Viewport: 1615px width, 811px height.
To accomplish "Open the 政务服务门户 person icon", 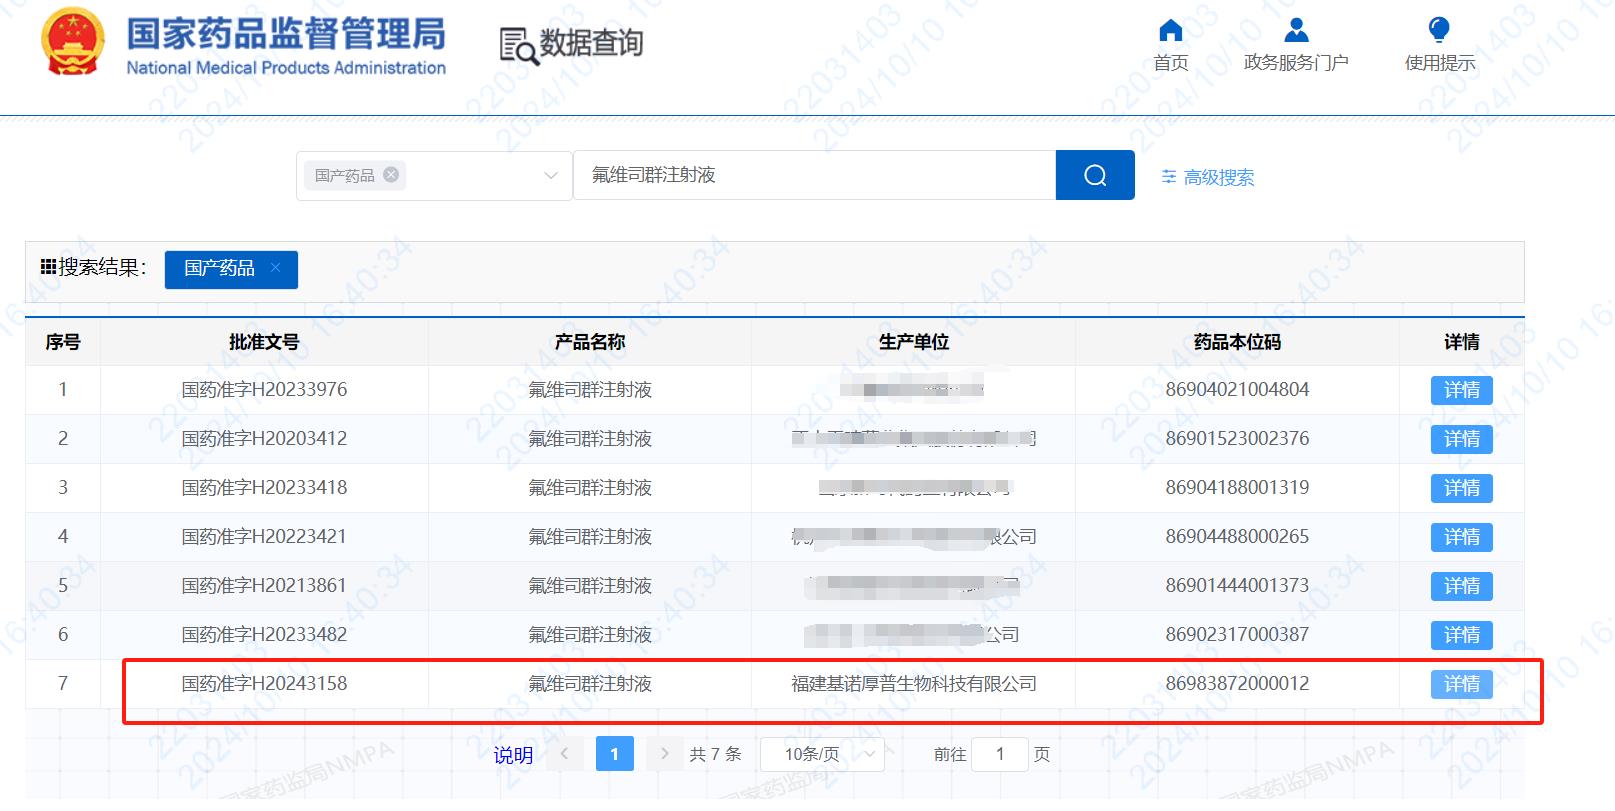I will click(x=1296, y=31).
